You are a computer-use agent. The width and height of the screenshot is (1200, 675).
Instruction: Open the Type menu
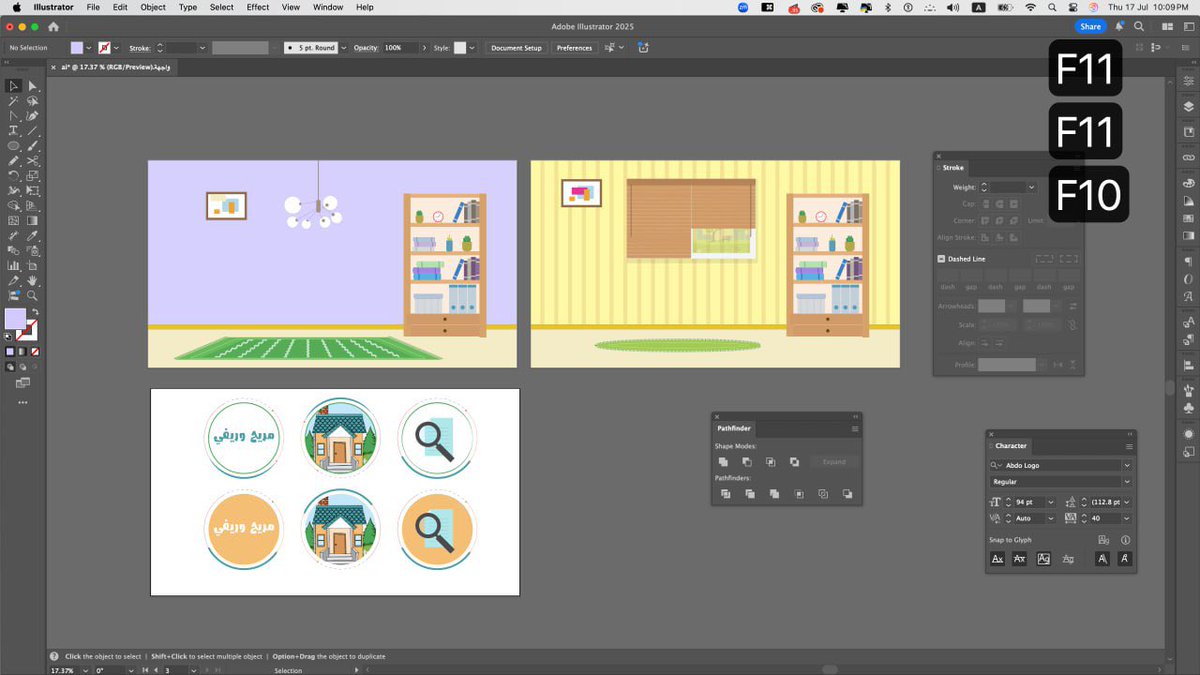tap(188, 7)
